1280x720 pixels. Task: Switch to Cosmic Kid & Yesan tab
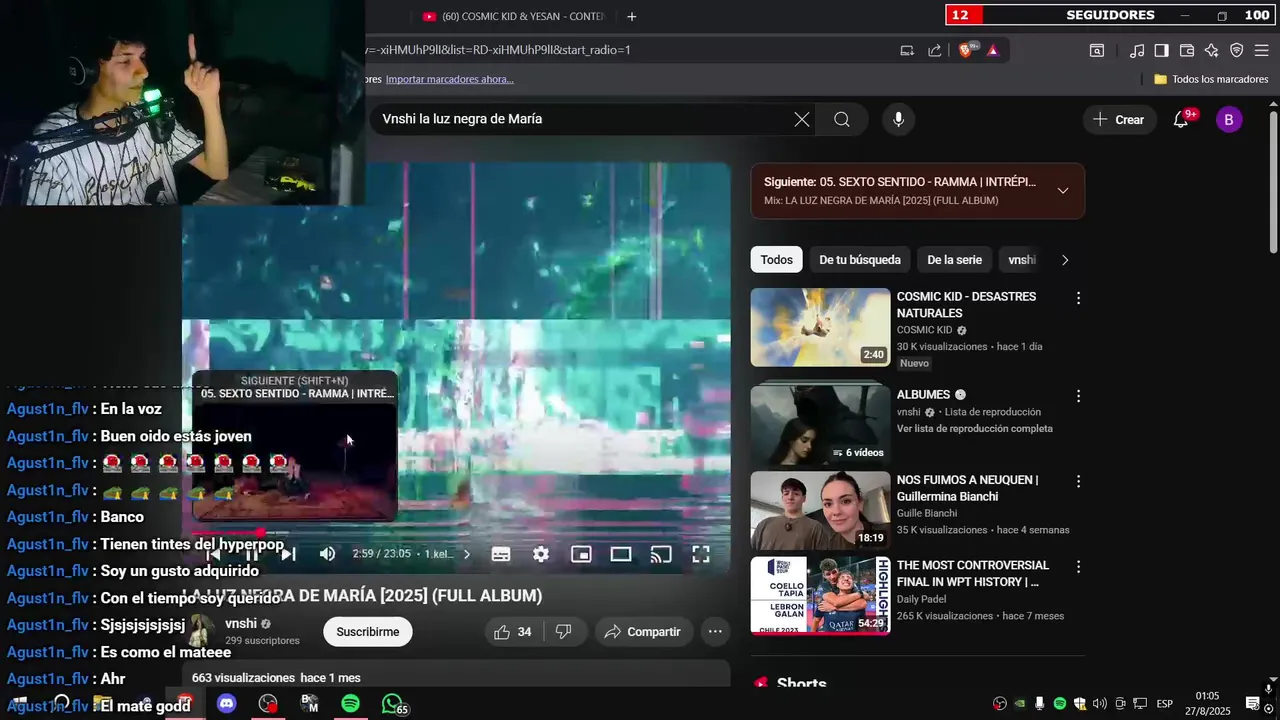[x=515, y=16]
